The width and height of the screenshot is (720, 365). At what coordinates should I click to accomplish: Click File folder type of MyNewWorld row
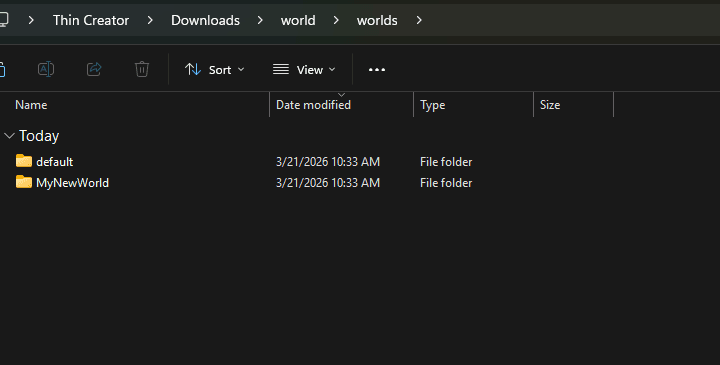pyautogui.click(x=446, y=183)
